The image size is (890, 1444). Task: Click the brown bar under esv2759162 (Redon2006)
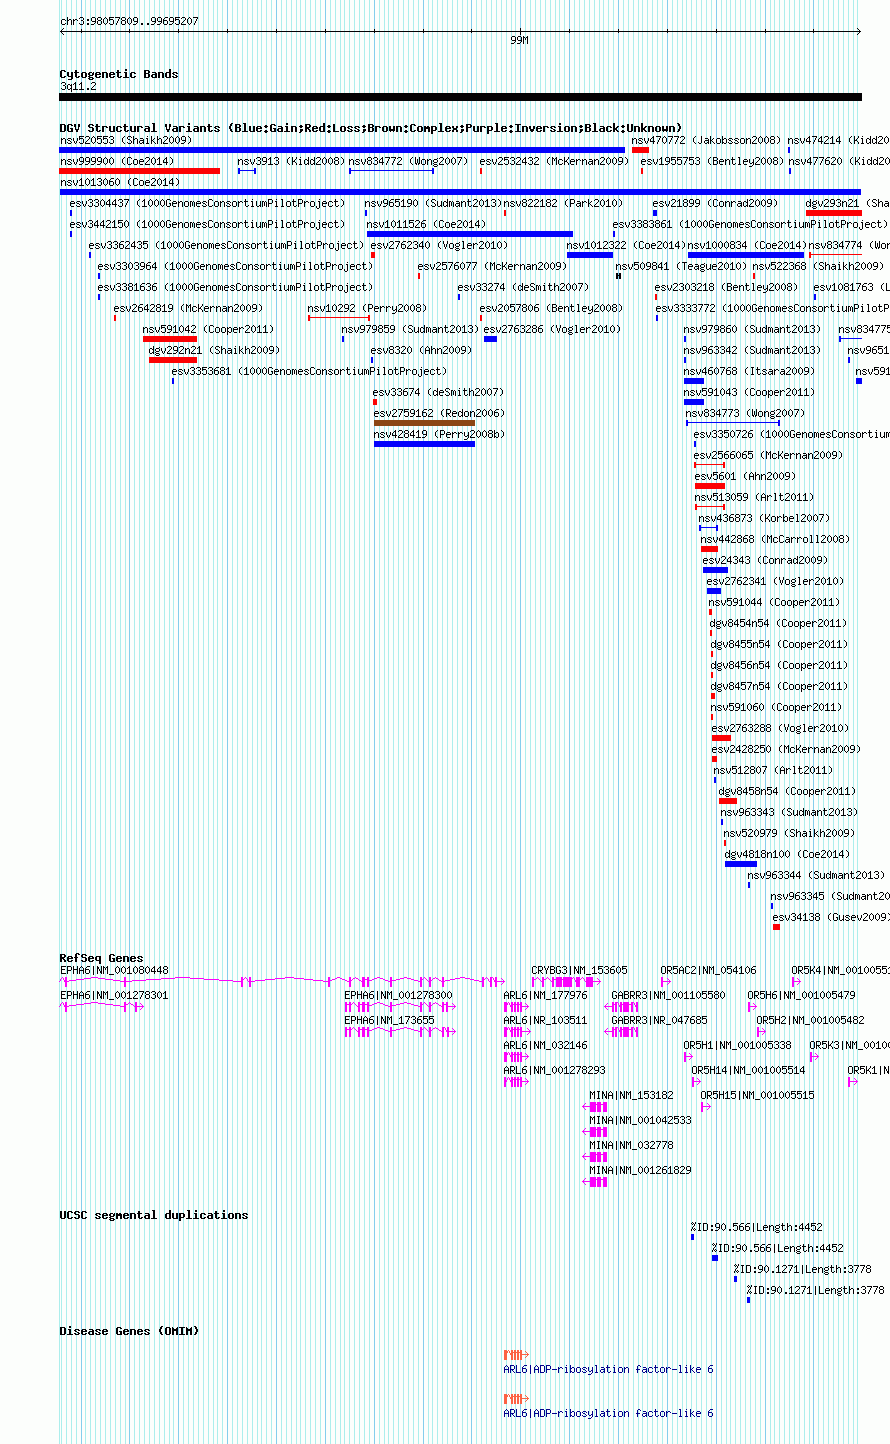click(x=424, y=423)
